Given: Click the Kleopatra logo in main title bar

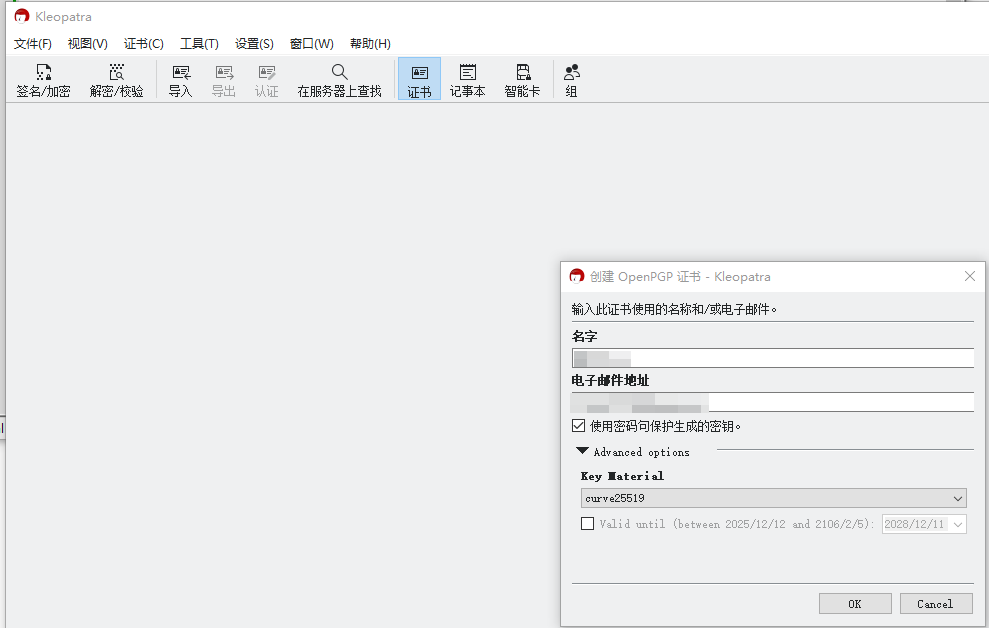Looking at the screenshot, I should click(x=21, y=16).
